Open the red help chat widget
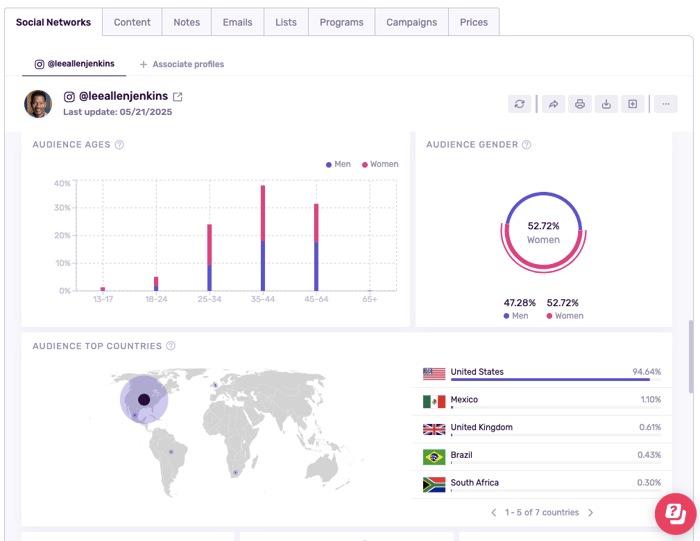Image resolution: width=700 pixels, height=541 pixels. (675, 513)
